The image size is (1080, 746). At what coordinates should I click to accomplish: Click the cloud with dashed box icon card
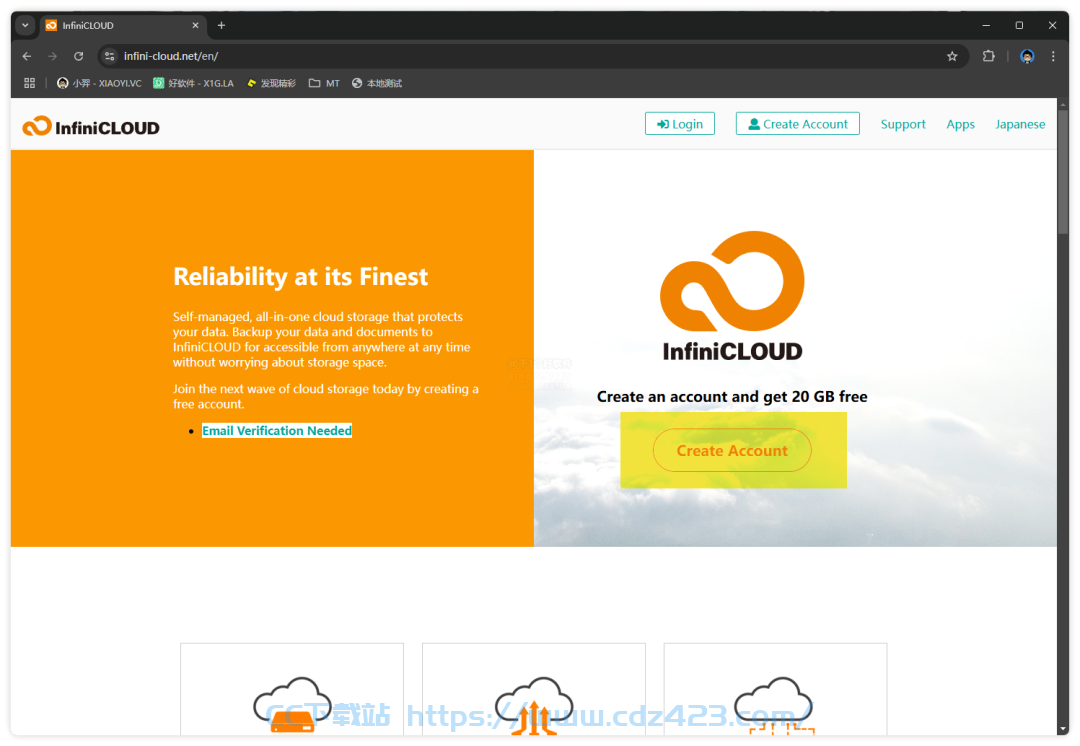tap(776, 690)
